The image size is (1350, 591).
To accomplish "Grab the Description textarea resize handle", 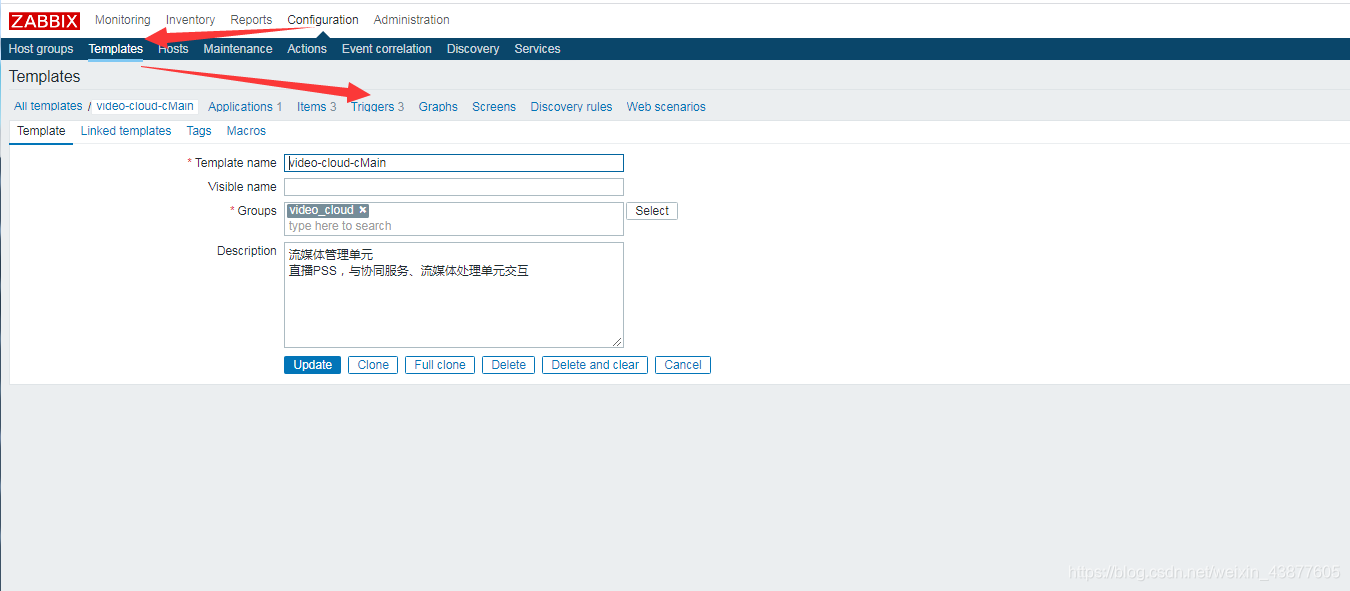I will point(617,341).
